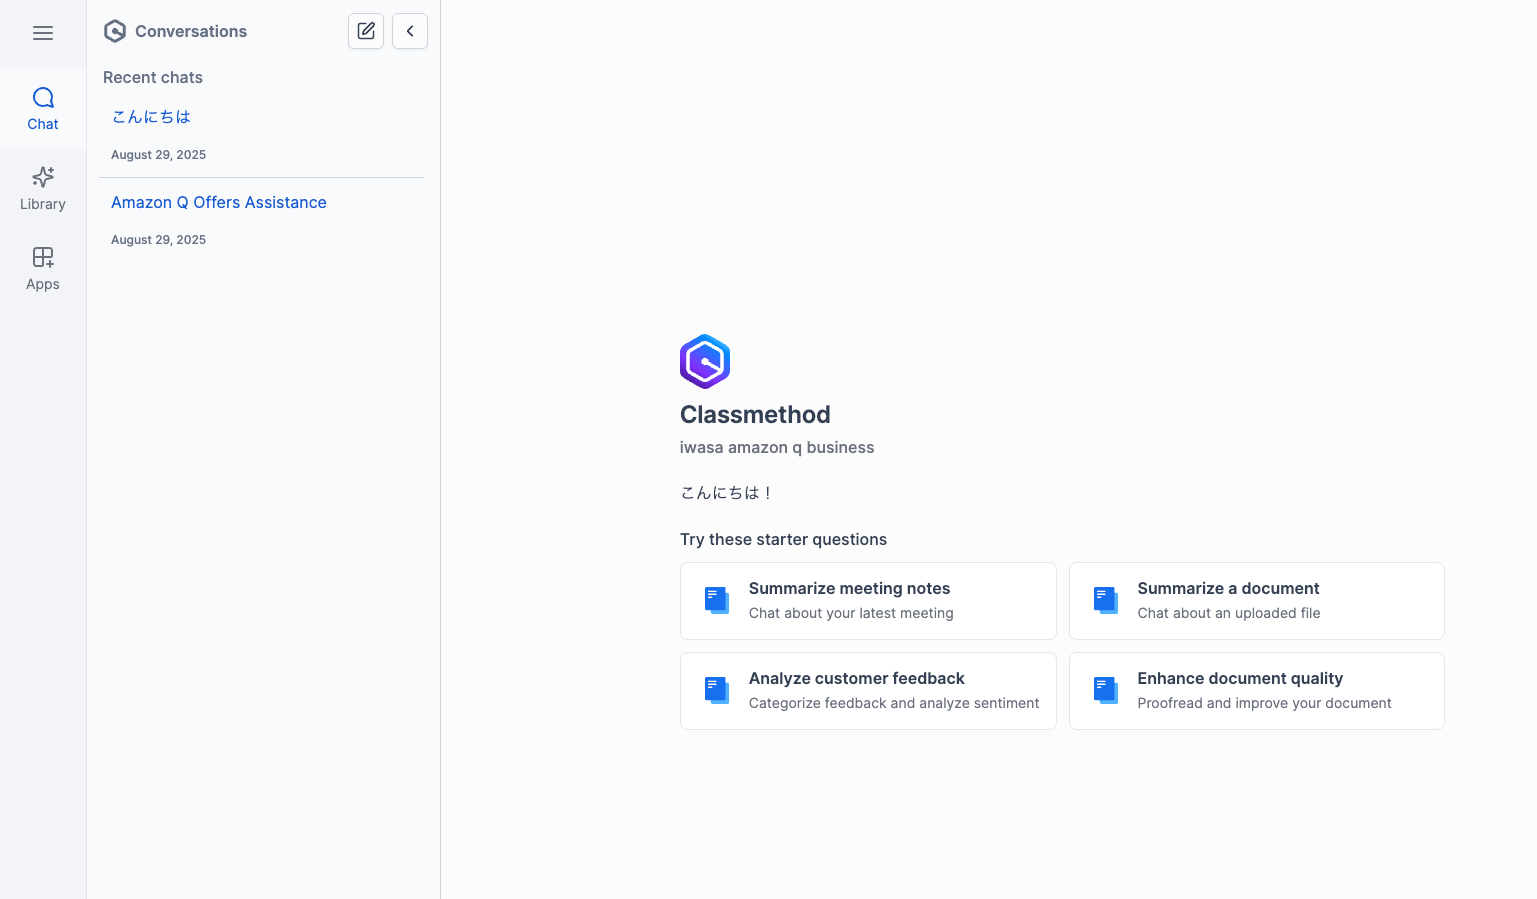The height and width of the screenshot is (899, 1537).
Task: Open the hamburger menu icon
Action: (43, 33)
